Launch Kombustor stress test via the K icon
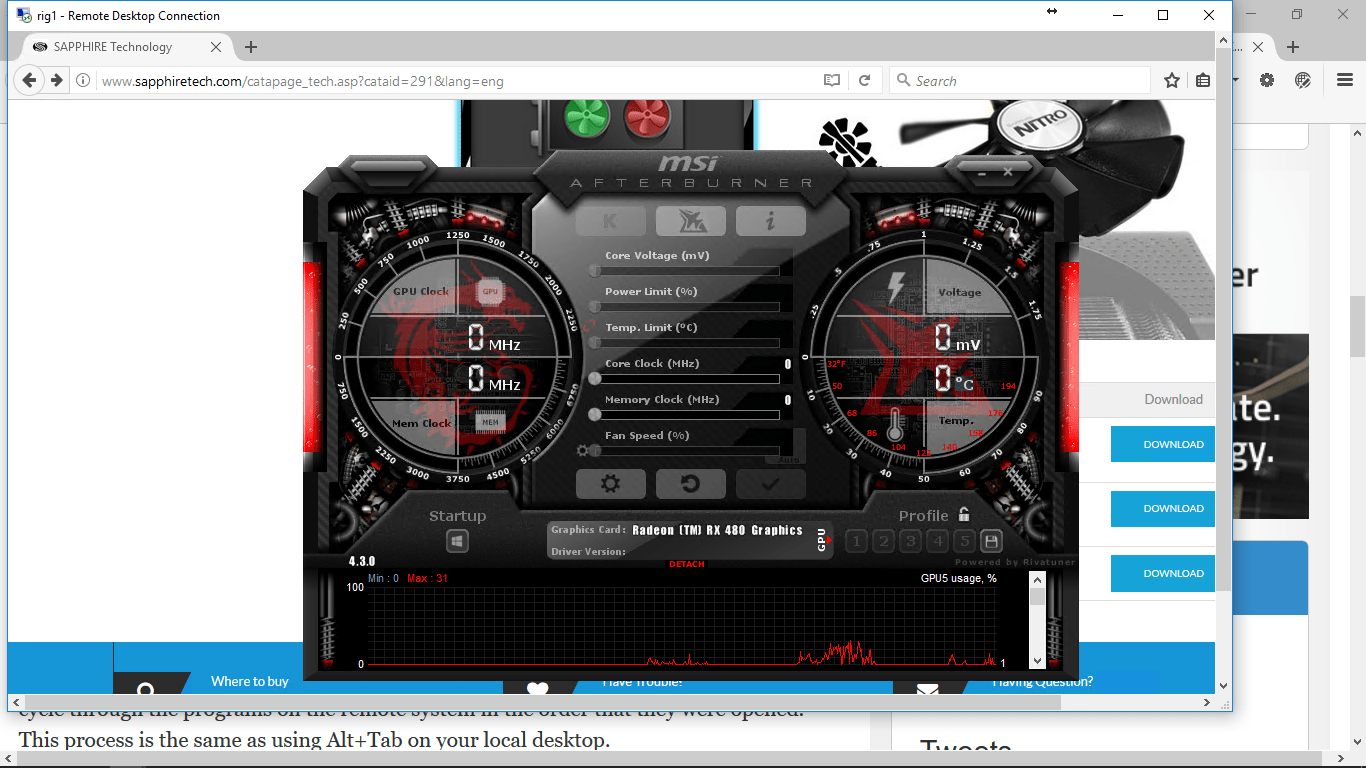The width and height of the screenshot is (1366, 768). [610, 221]
